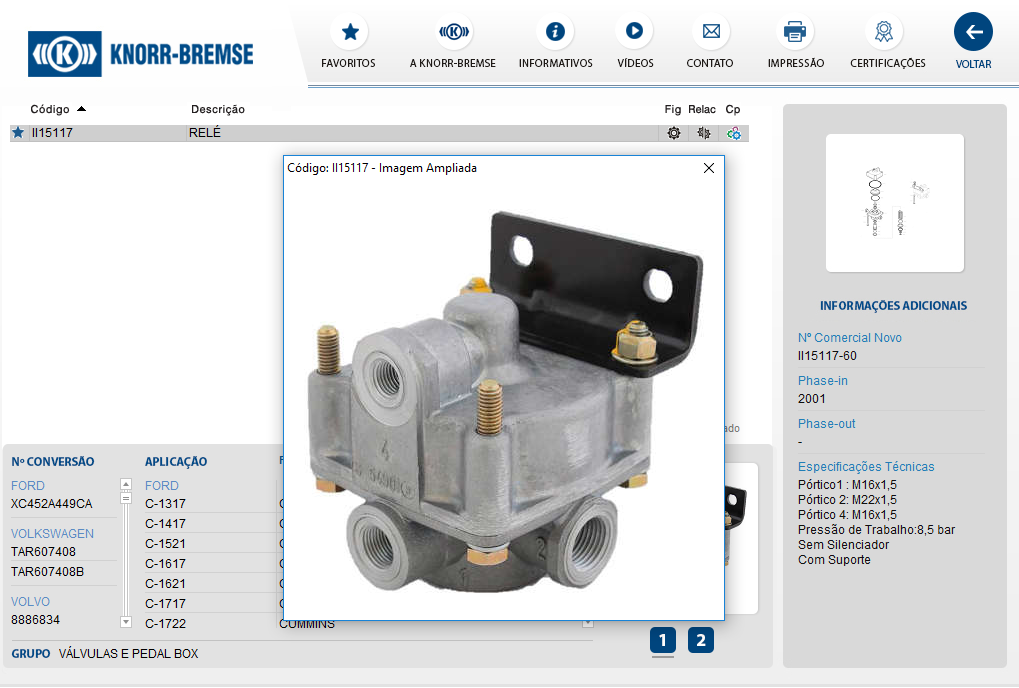Click the Cp components icon for II15117
The height and width of the screenshot is (688, 1019).
pyautogui.click(x=734, y=133)
